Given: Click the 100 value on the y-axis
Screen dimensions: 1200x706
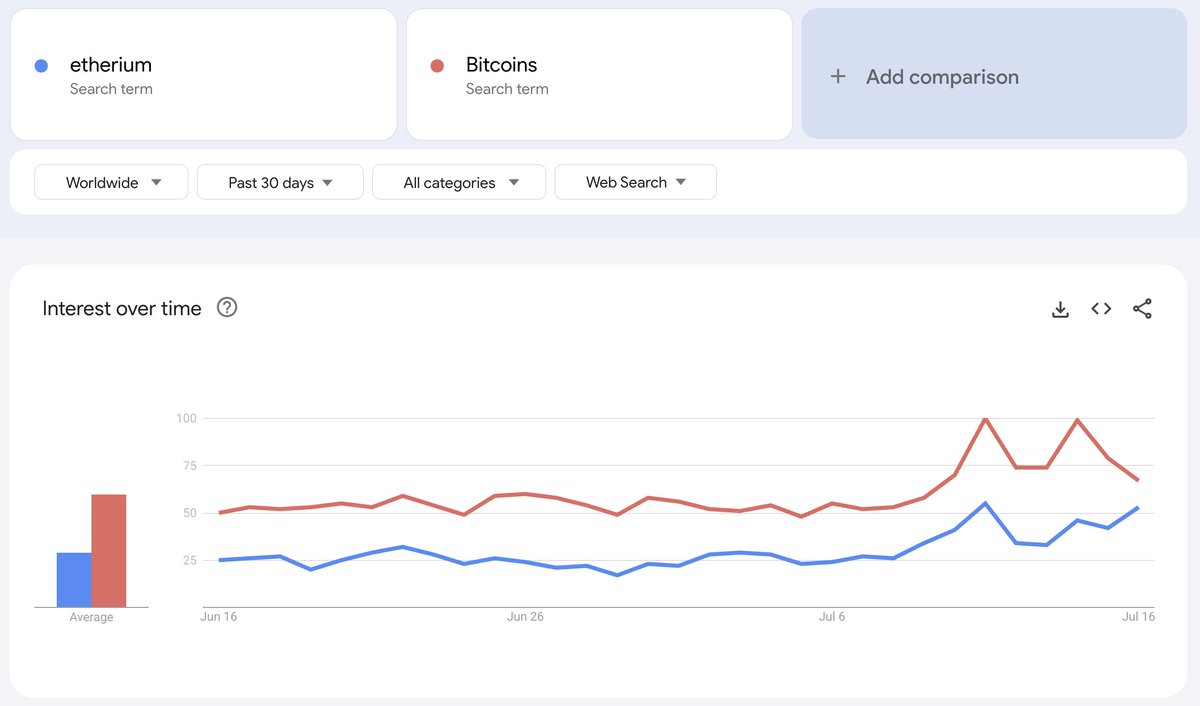Looking at the screenshot, I should (x=187, y=418).
